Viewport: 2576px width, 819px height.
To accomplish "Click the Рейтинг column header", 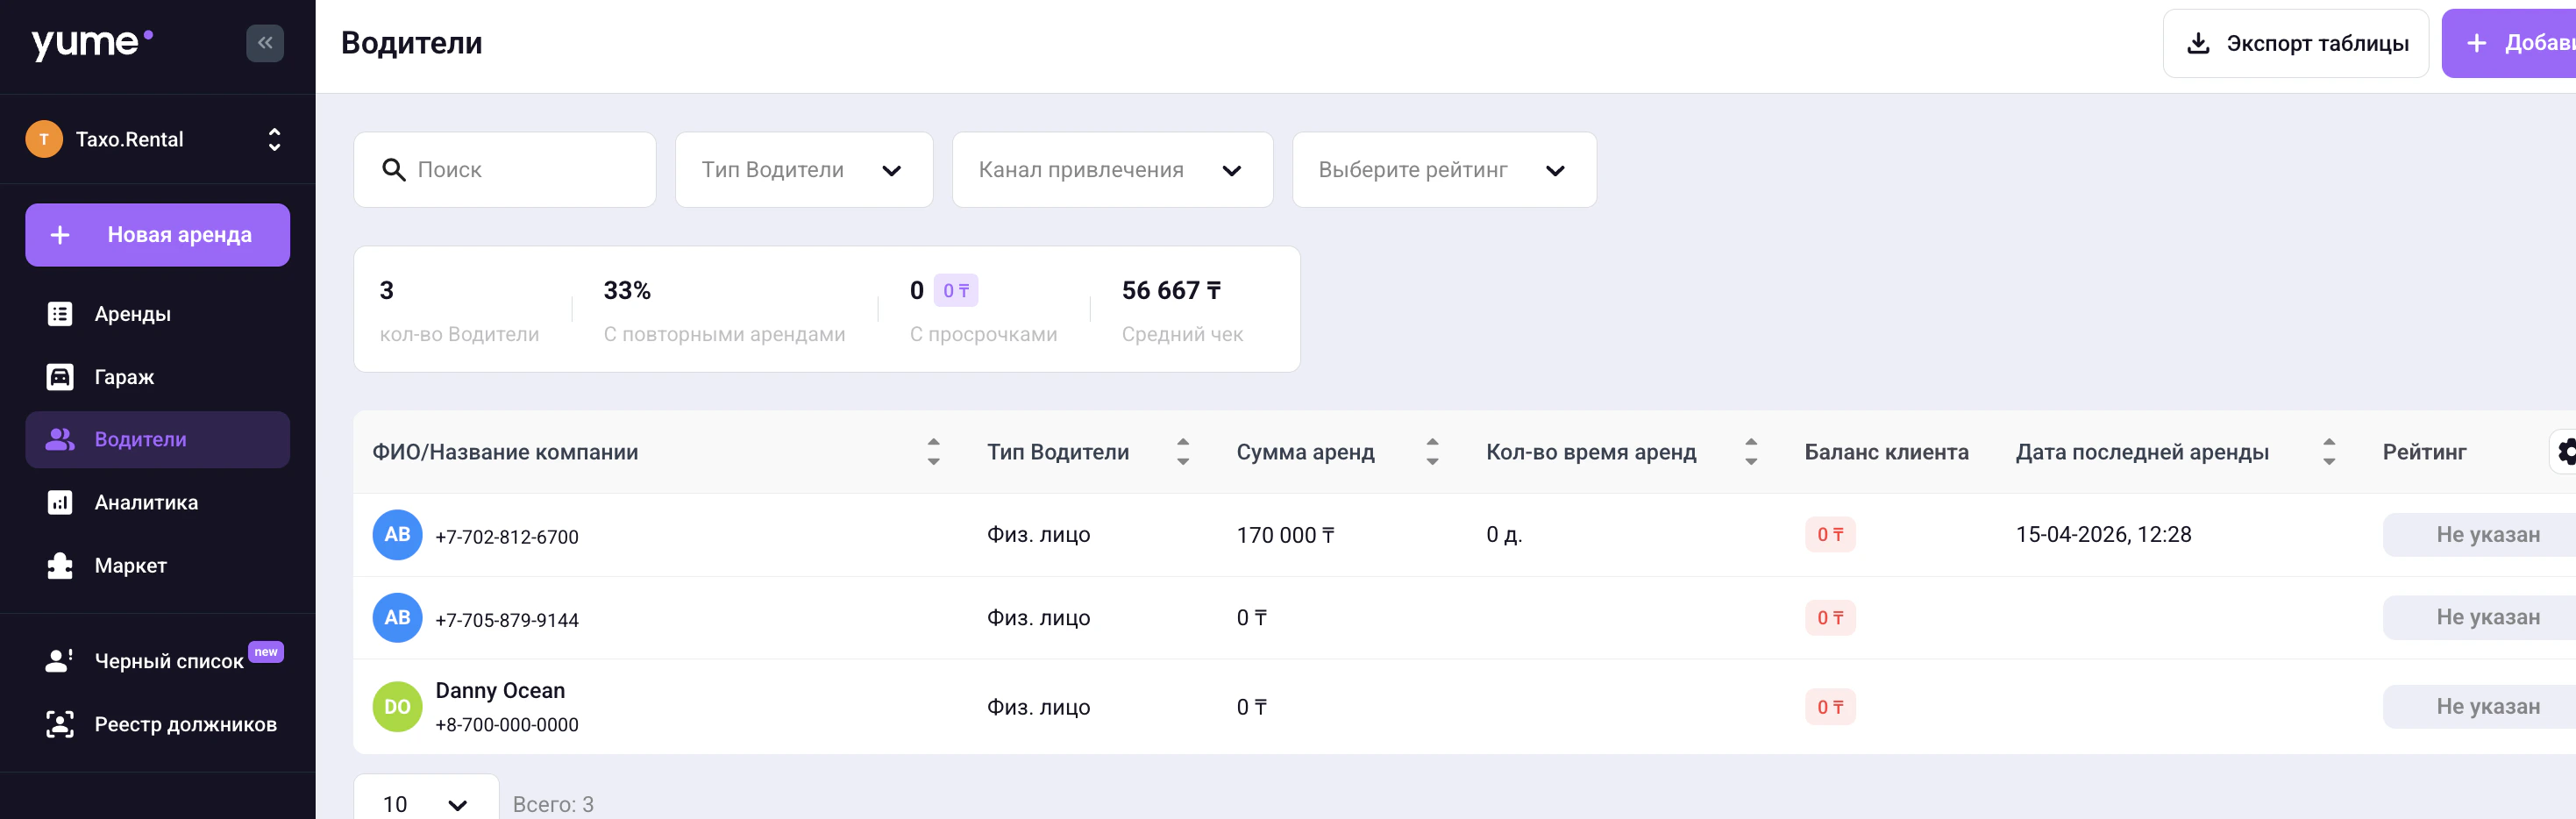I will click(2424, 452).
